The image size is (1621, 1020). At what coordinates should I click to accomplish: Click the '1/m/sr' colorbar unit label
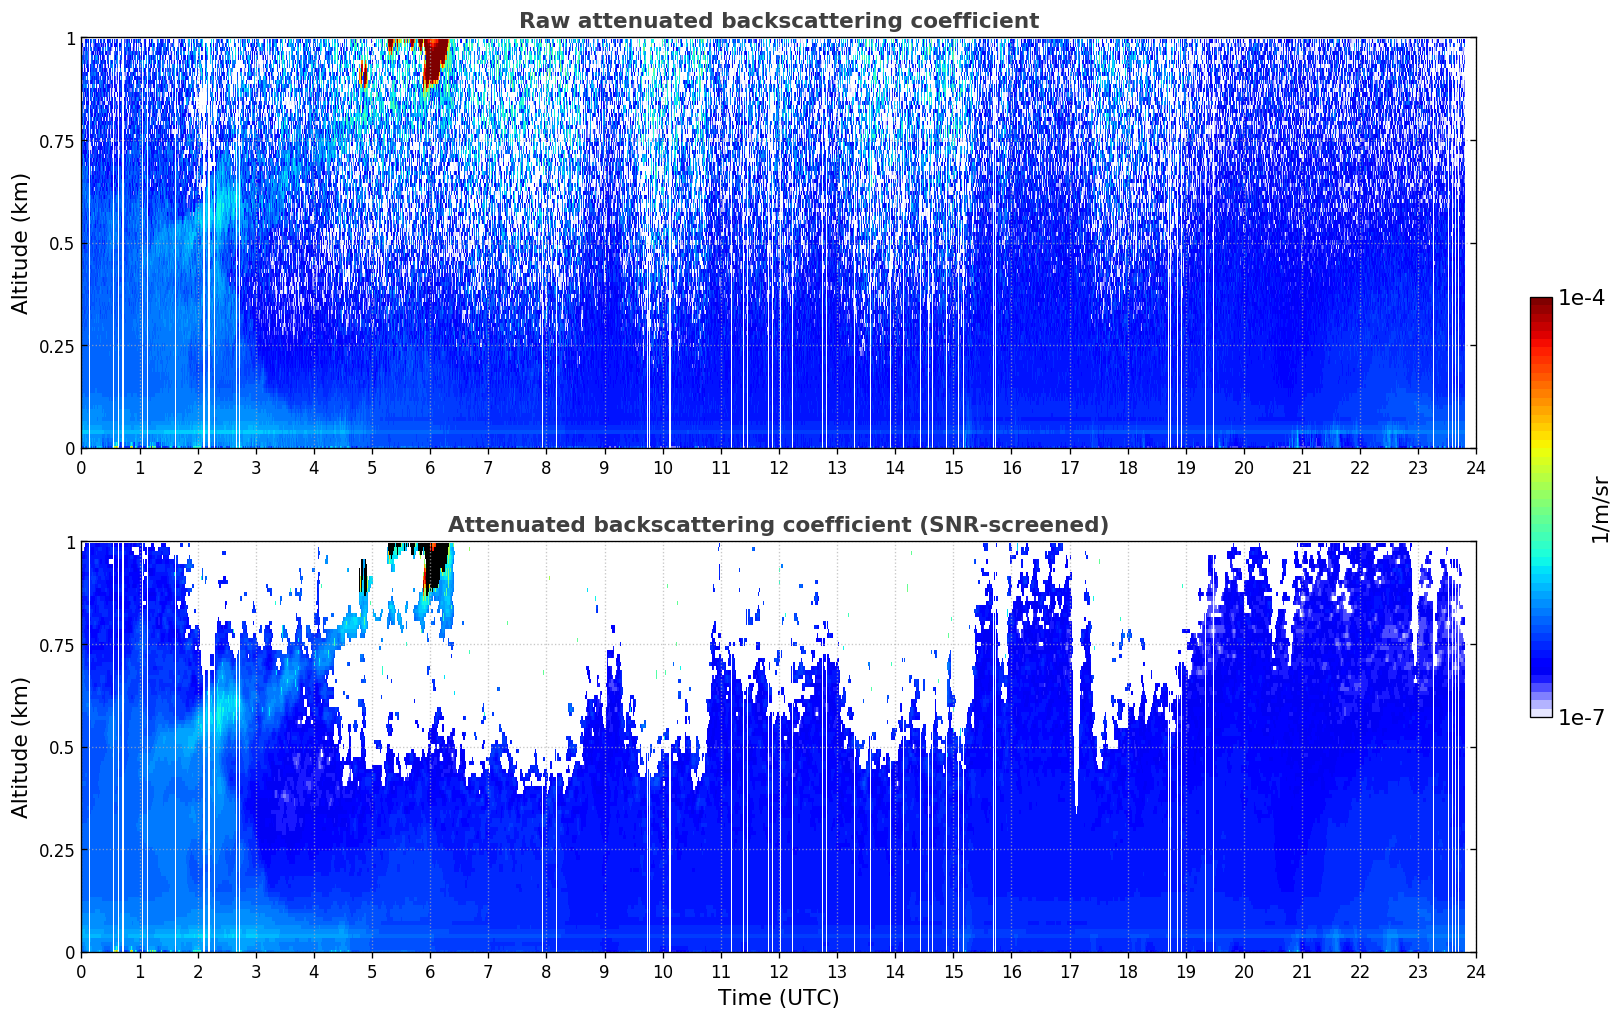(1600, 509)
